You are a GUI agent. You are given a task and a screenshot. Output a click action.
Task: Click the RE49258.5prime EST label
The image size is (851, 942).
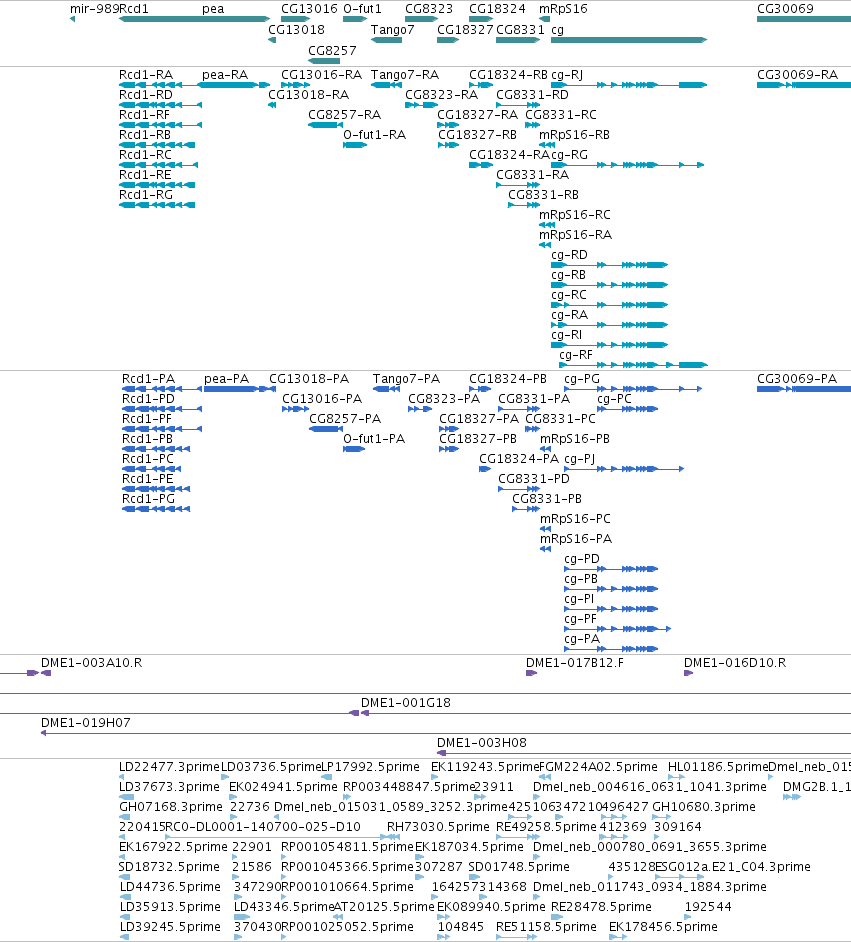pyautogui.click(x=546, y=827)
